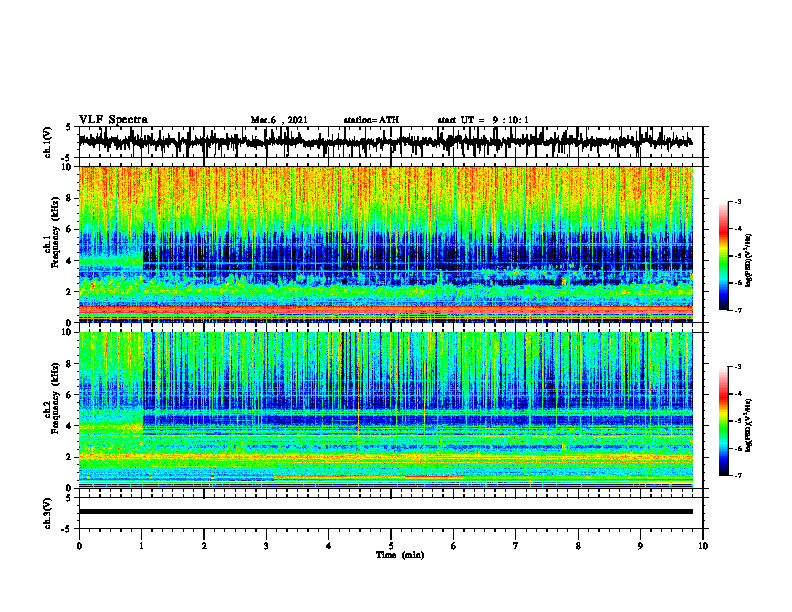792x612 pixels.
Task: Click time axis tick label "9"
Action: tap(640, 546)
